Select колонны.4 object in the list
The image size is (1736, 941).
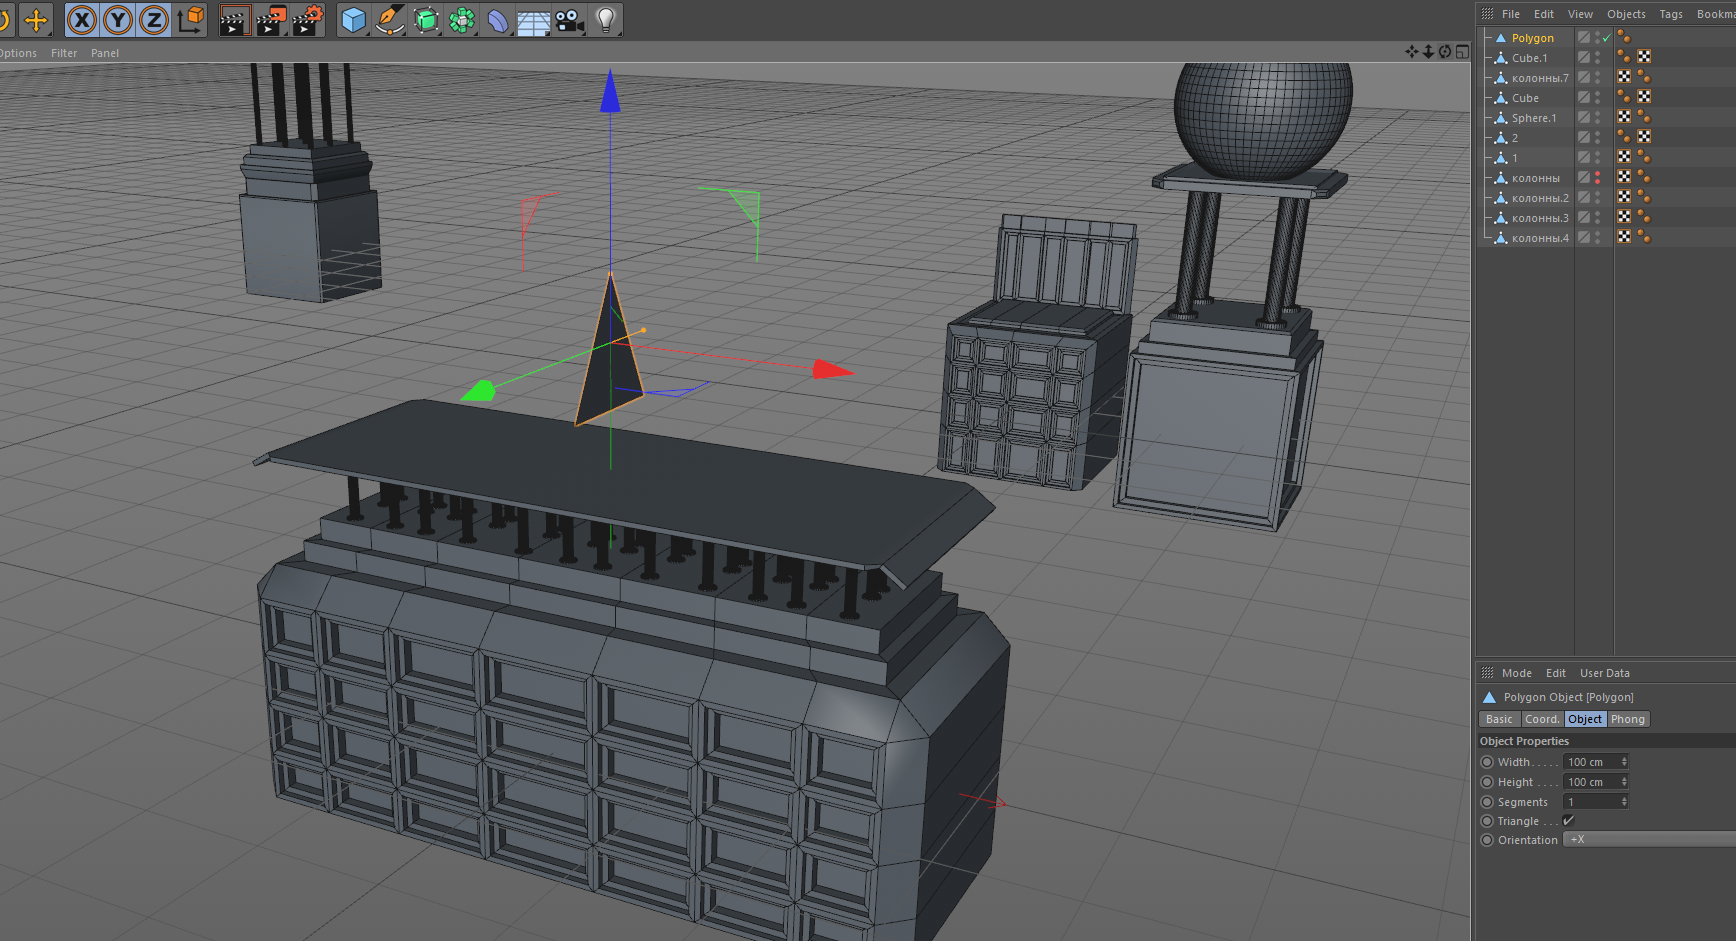(1540, 238)
